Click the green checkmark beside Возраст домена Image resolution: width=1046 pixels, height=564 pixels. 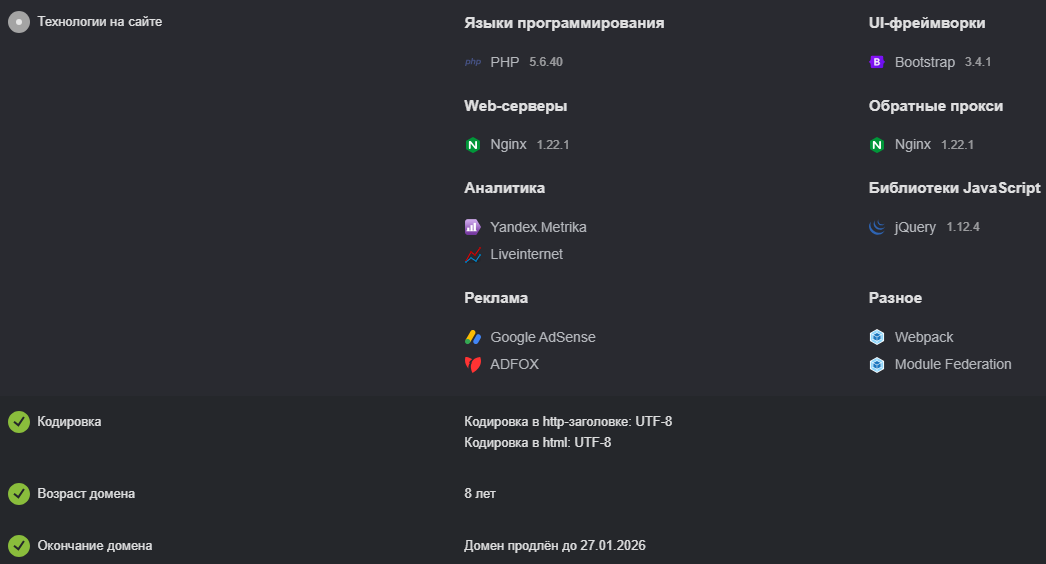tap(19, 494)
